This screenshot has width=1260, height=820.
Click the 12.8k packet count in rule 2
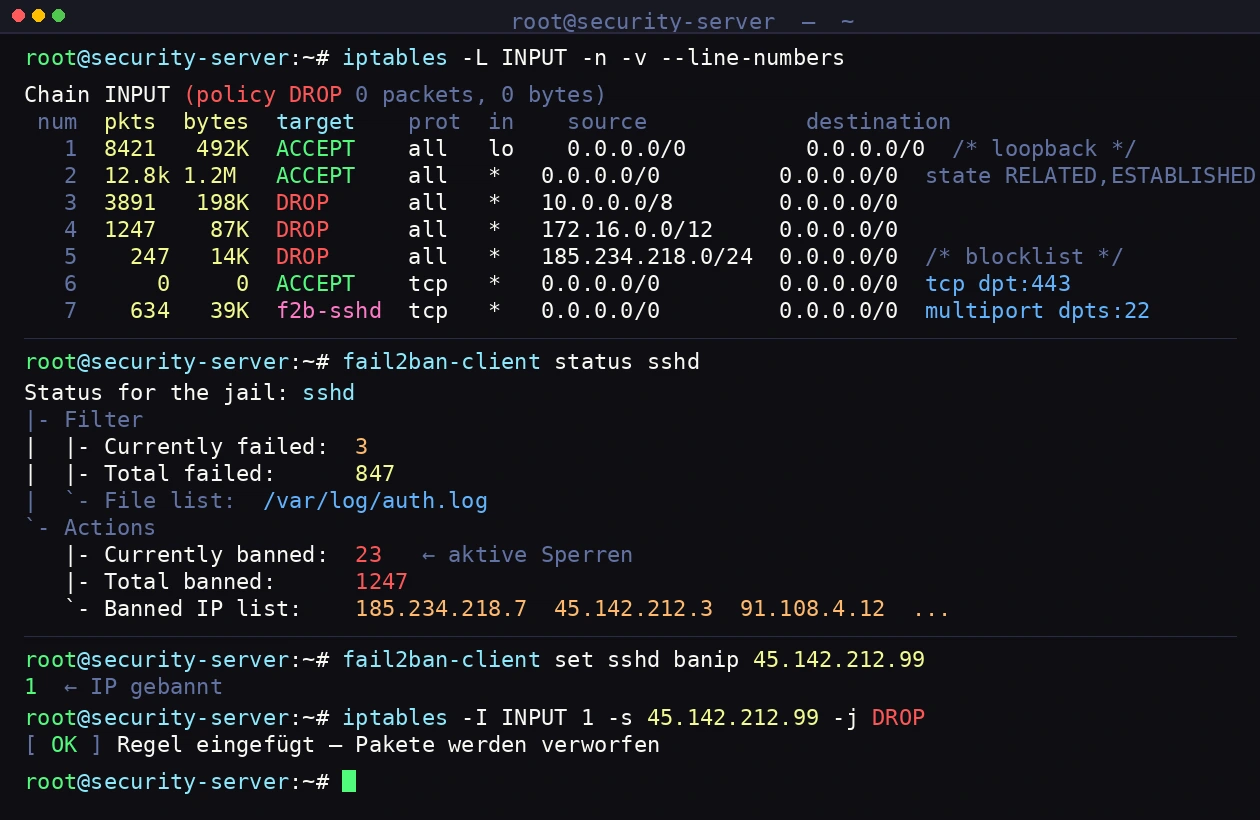click(137, 176)
